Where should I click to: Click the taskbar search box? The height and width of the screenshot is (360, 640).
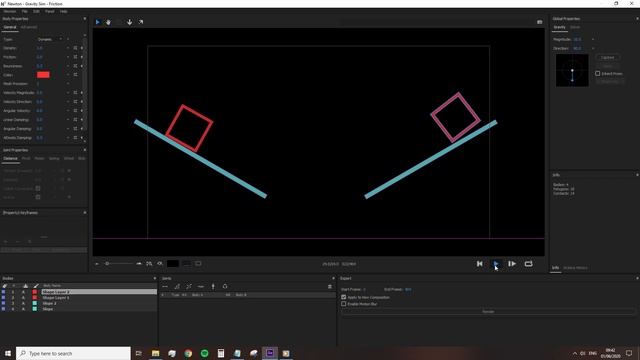point(73,353)
